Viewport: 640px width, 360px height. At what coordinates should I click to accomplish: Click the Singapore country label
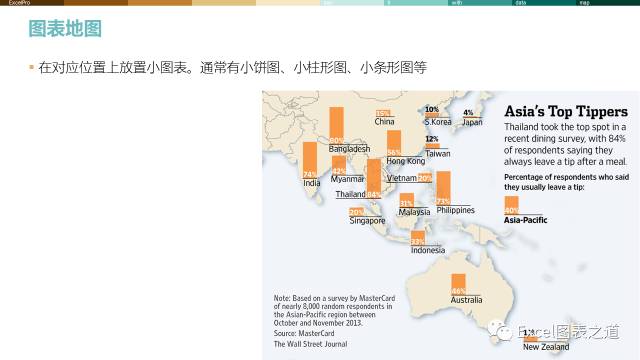coord(367,221)
